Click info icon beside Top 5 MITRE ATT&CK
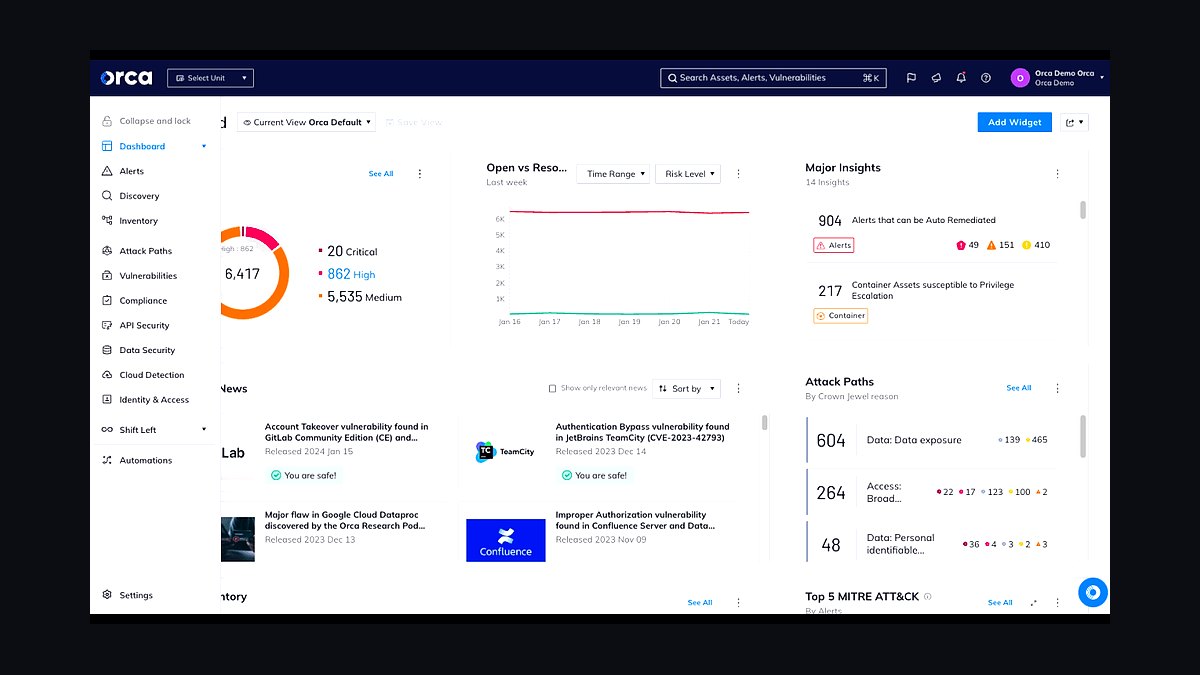 928,596
